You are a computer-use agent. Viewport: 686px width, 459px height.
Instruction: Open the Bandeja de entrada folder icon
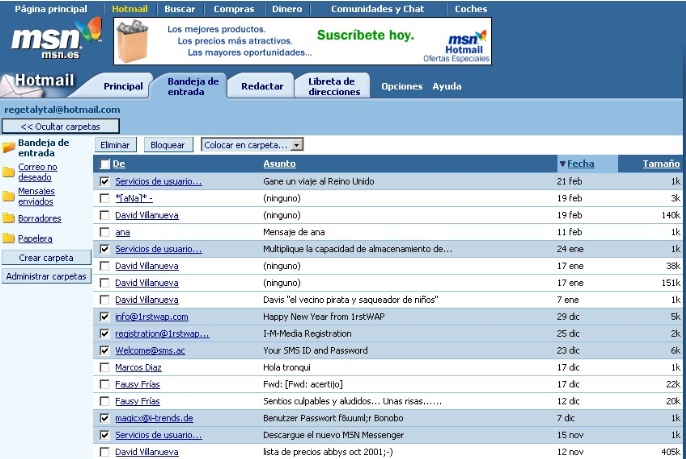[x=9, y=147]
